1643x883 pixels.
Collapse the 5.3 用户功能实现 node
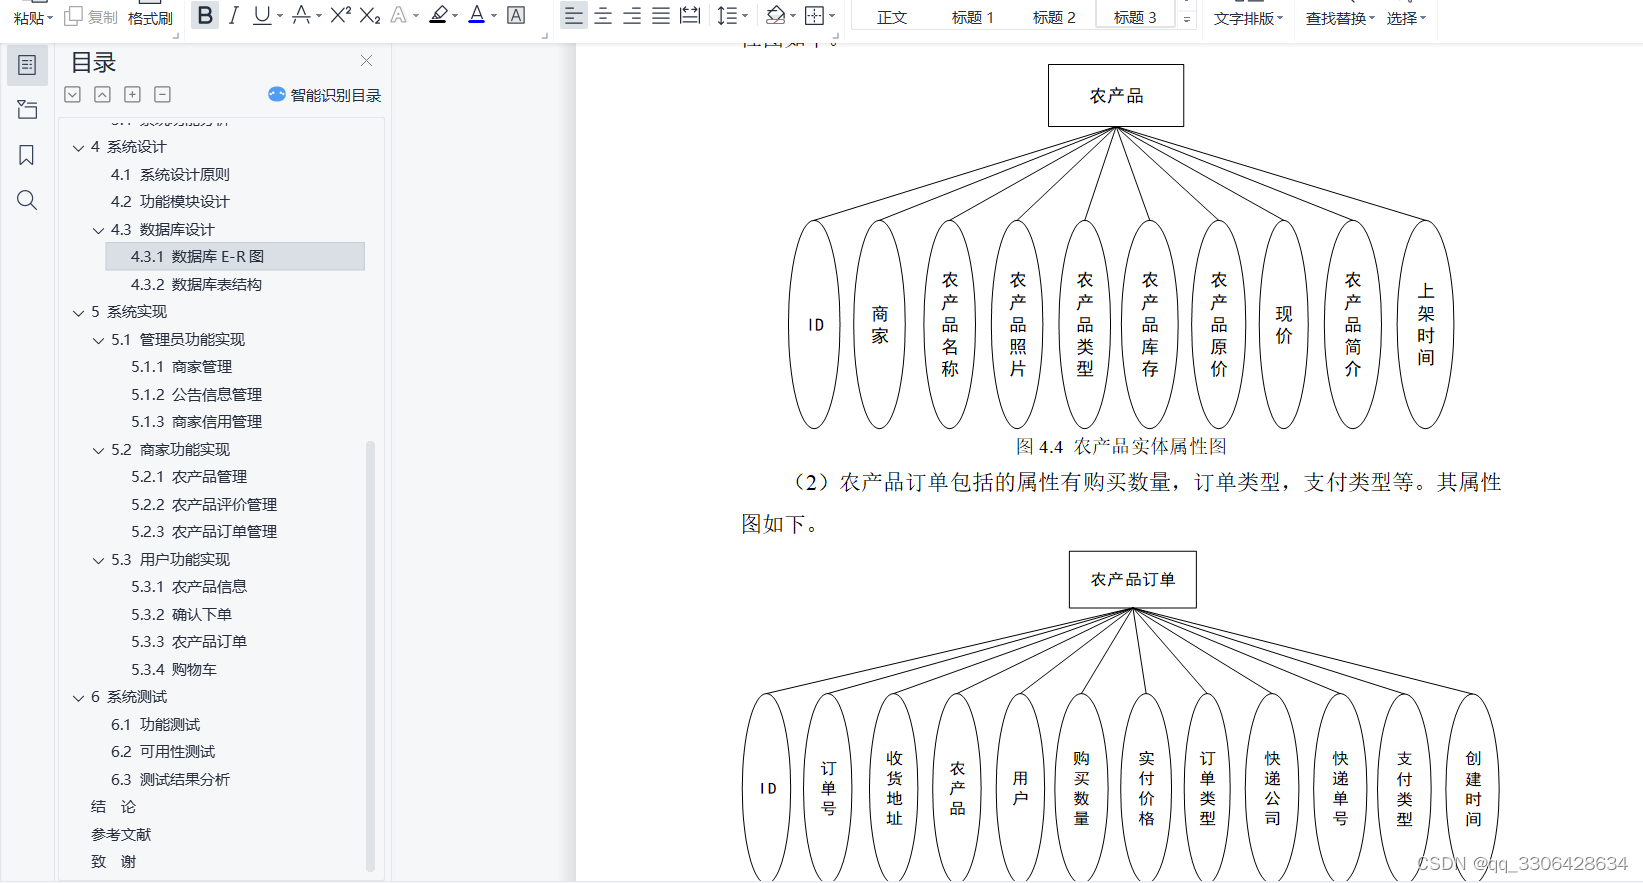click(x=98, y=561)
